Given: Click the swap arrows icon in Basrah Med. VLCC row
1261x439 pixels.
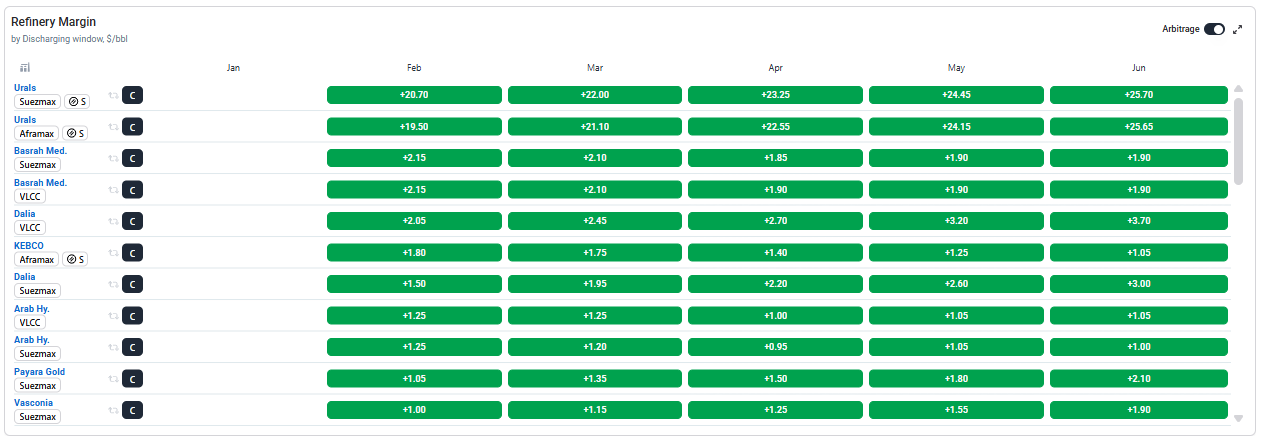Looking at the screenshot, I should [113, 190].
